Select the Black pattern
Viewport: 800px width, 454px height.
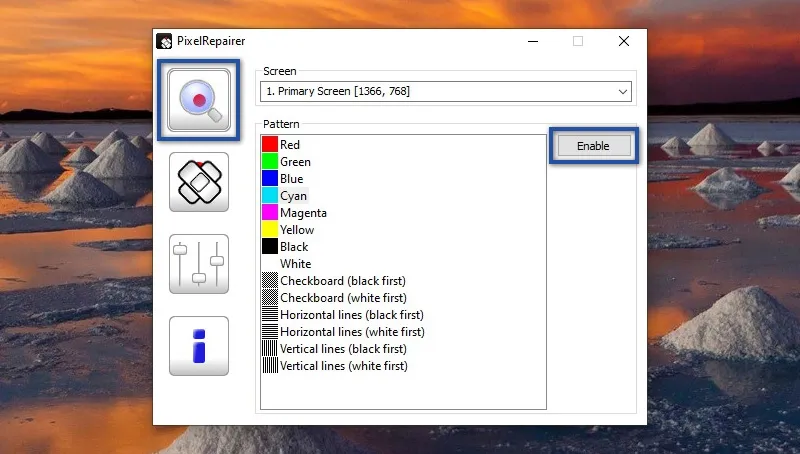coord(285,247)
